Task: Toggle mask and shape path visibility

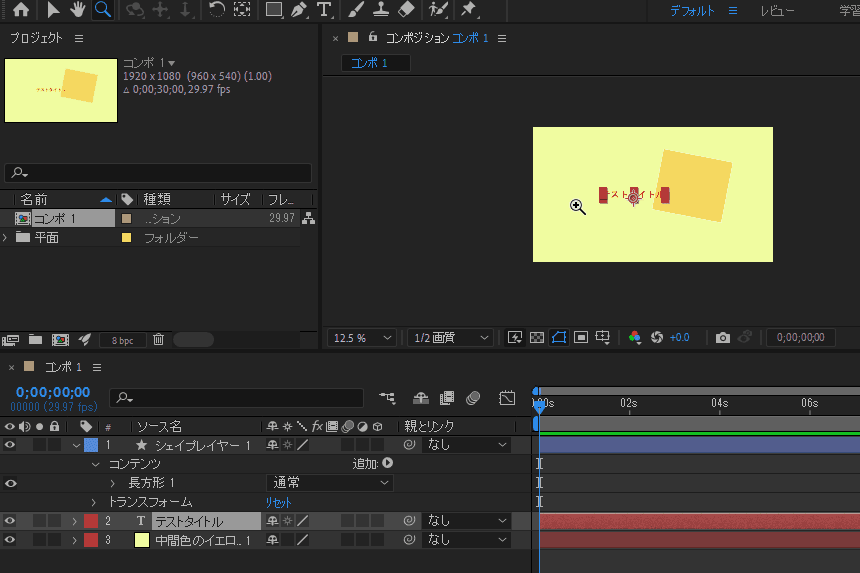Action: [559, 337]
